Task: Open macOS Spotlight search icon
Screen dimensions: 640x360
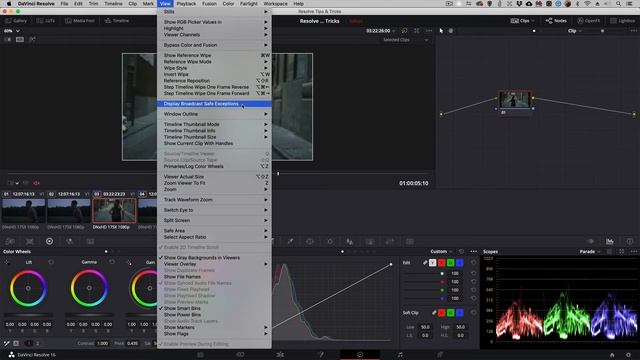Action: (618, 4)
